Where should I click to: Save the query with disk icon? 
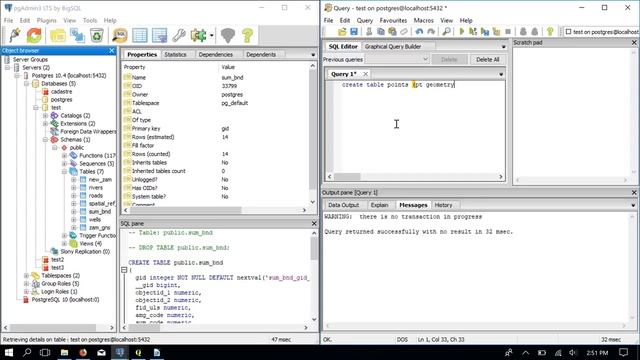(354, 31)
